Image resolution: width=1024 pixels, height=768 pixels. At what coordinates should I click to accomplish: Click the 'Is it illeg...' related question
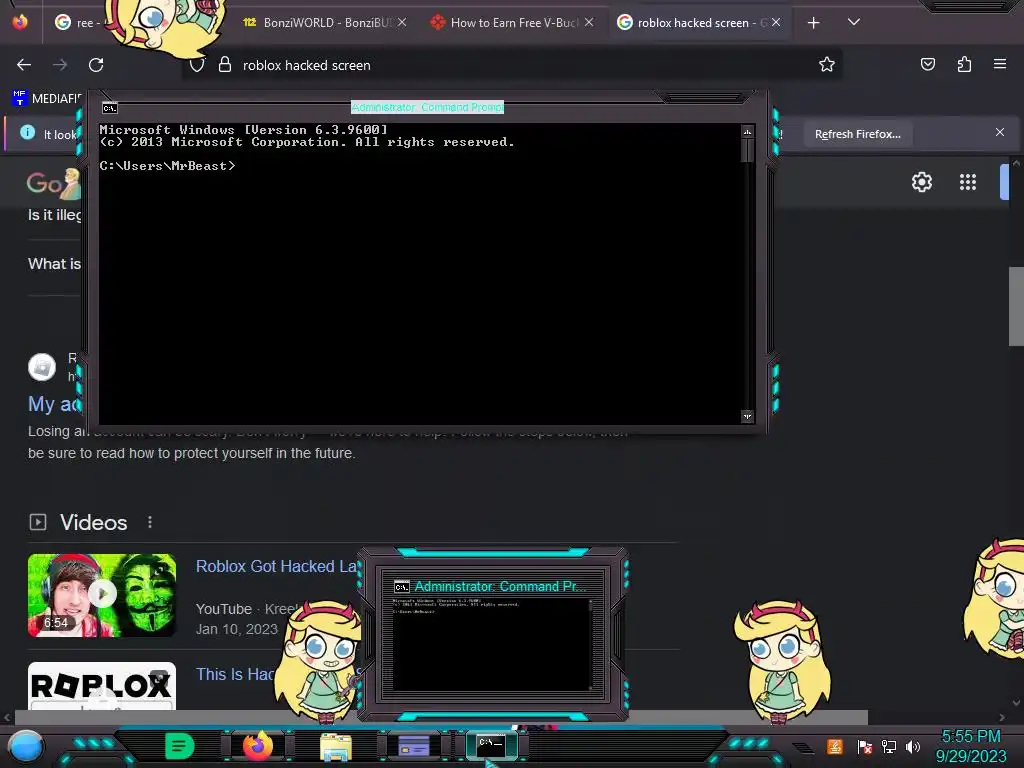point(54,215)
